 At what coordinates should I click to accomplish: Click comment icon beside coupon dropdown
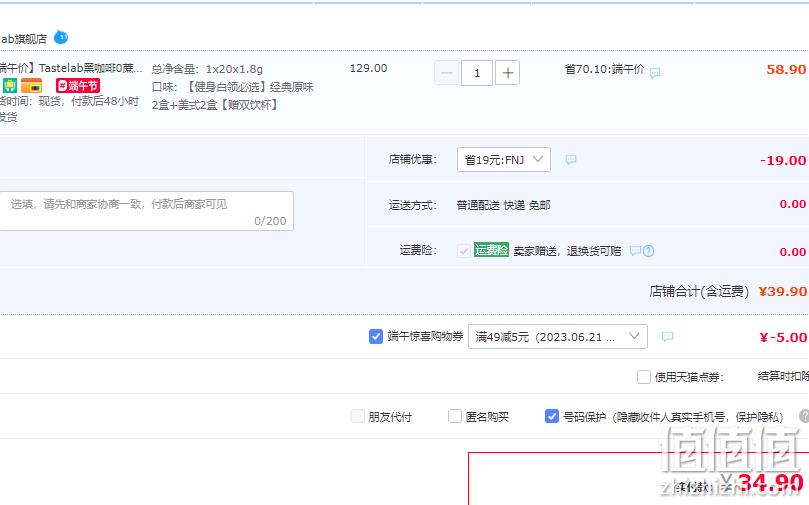[x=667, y=337]
